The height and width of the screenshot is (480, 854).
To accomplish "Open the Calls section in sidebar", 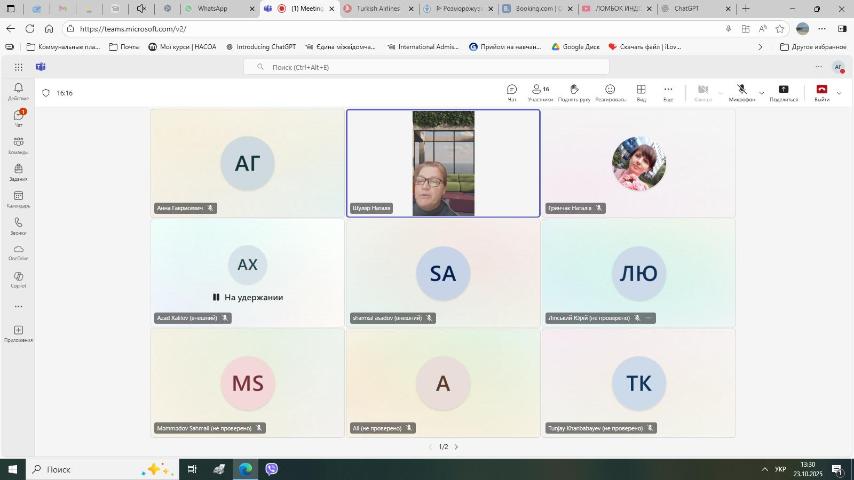I will pos(18,225).
